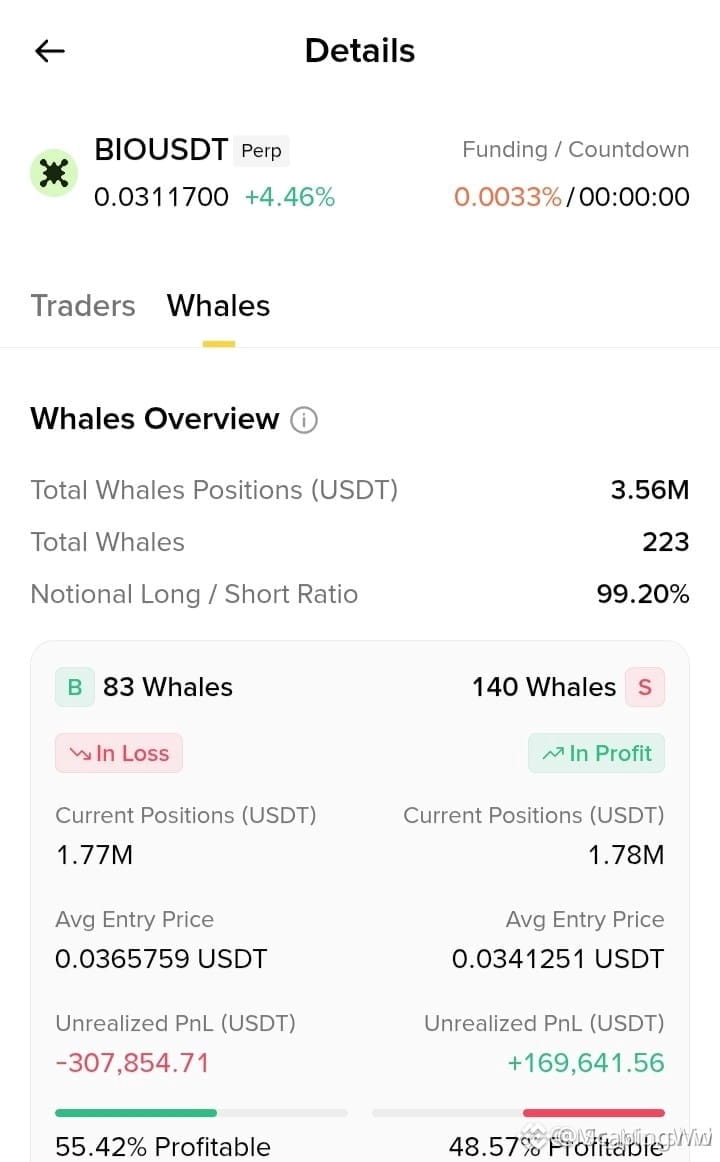Open the Whales Overview info icon

(304, 419)
